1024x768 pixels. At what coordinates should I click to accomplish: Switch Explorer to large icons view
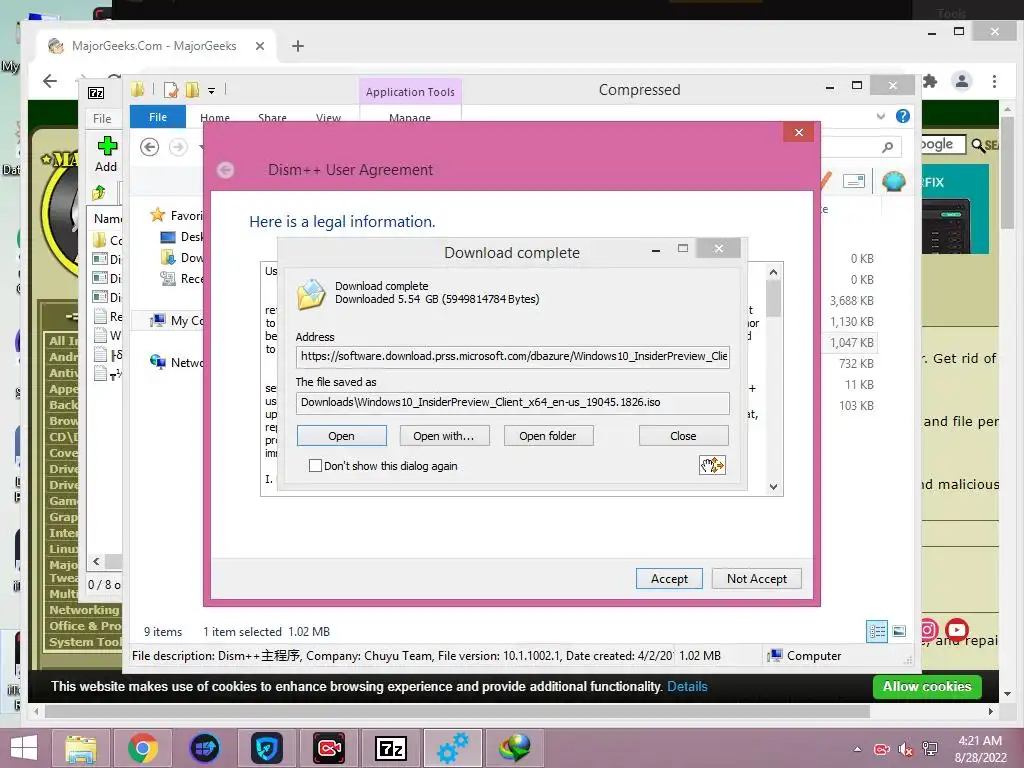[x=899, y=631]
